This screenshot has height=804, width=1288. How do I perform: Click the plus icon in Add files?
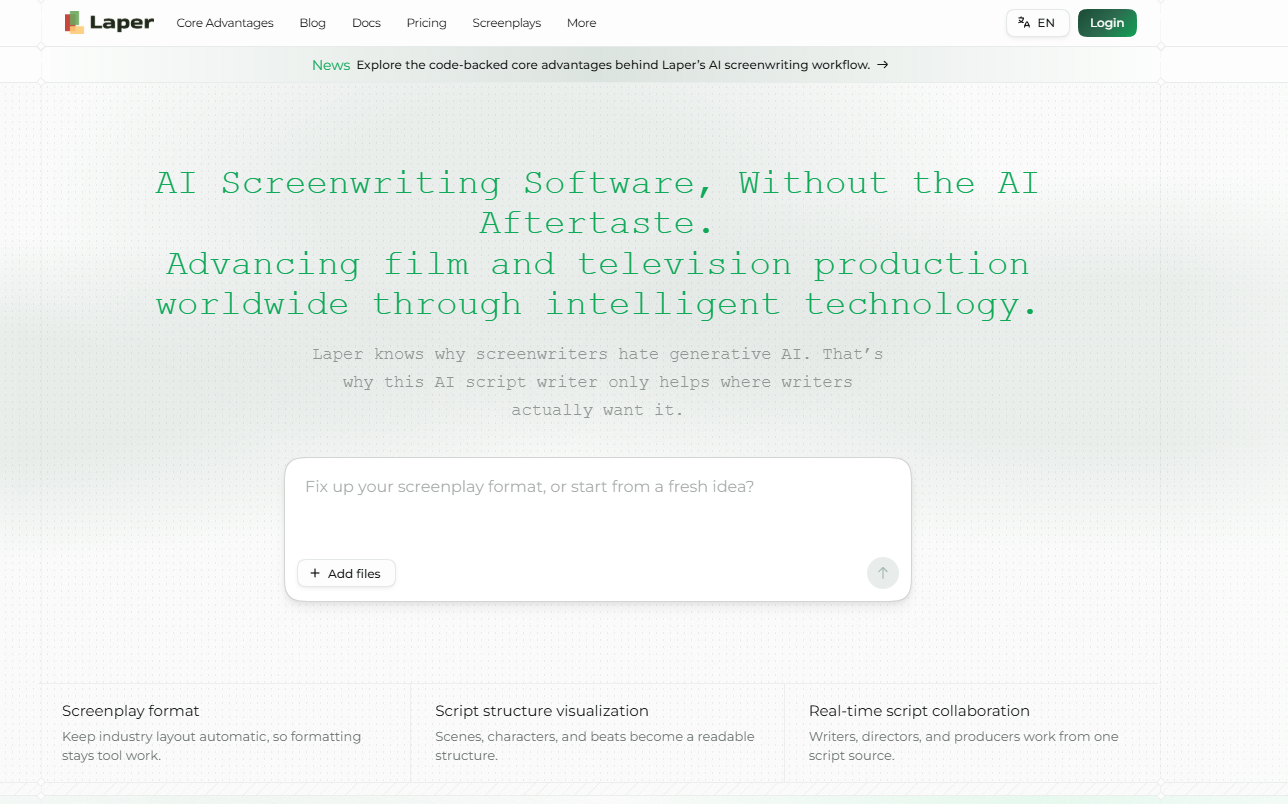(x=315, y=573)
